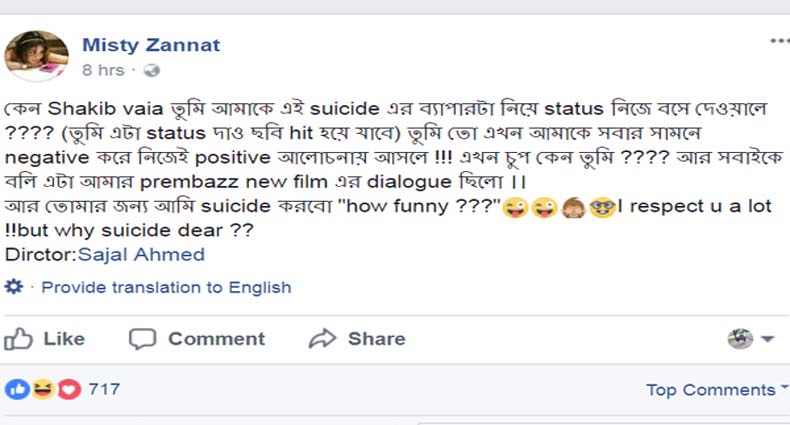Click Misty Zannat's profile picture
Image resolution: width=790 pixels, height=425 pixels.
pyautogui.click(x=36, y=55)
